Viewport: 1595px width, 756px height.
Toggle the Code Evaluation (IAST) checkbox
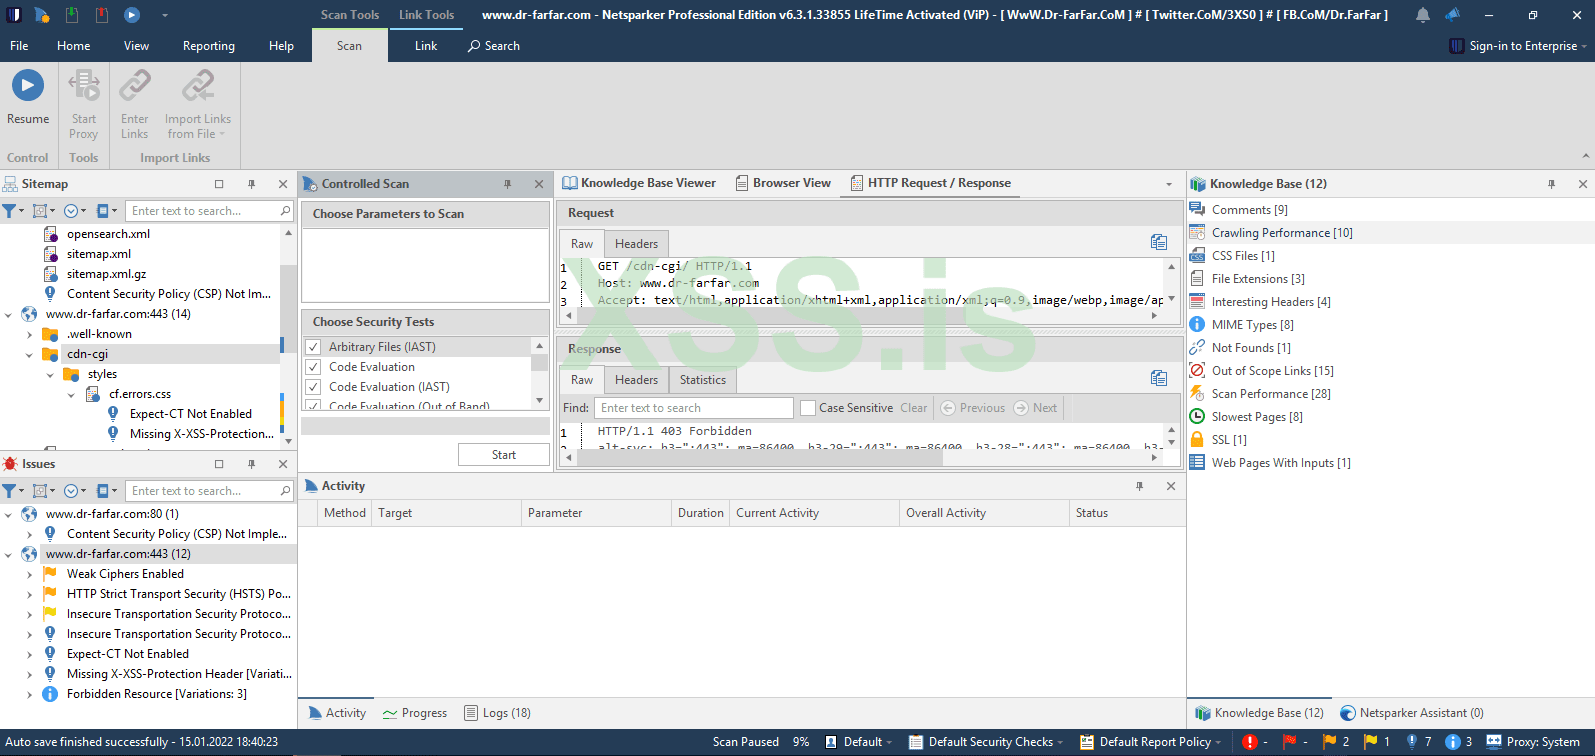click(x=313, y=387)
